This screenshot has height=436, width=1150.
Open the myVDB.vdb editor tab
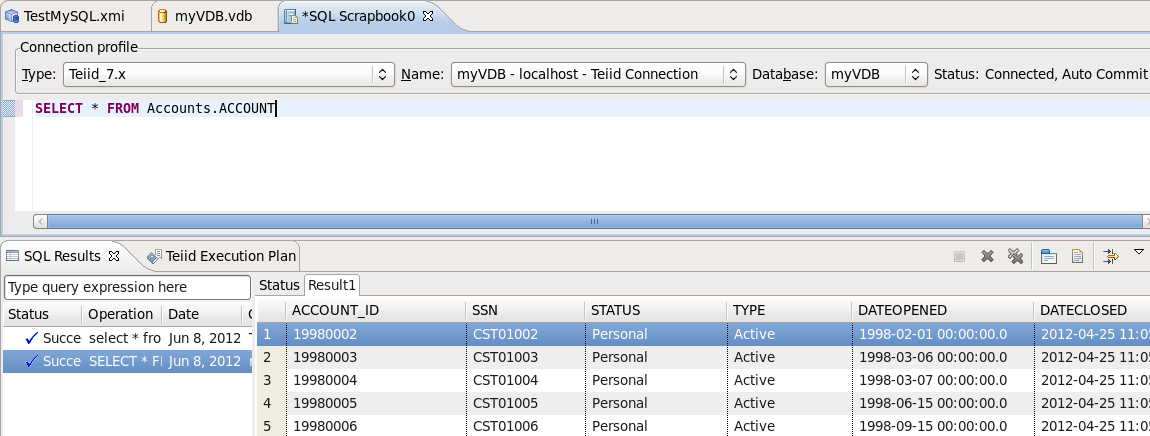pyautogui.click(x=211, y=16)
